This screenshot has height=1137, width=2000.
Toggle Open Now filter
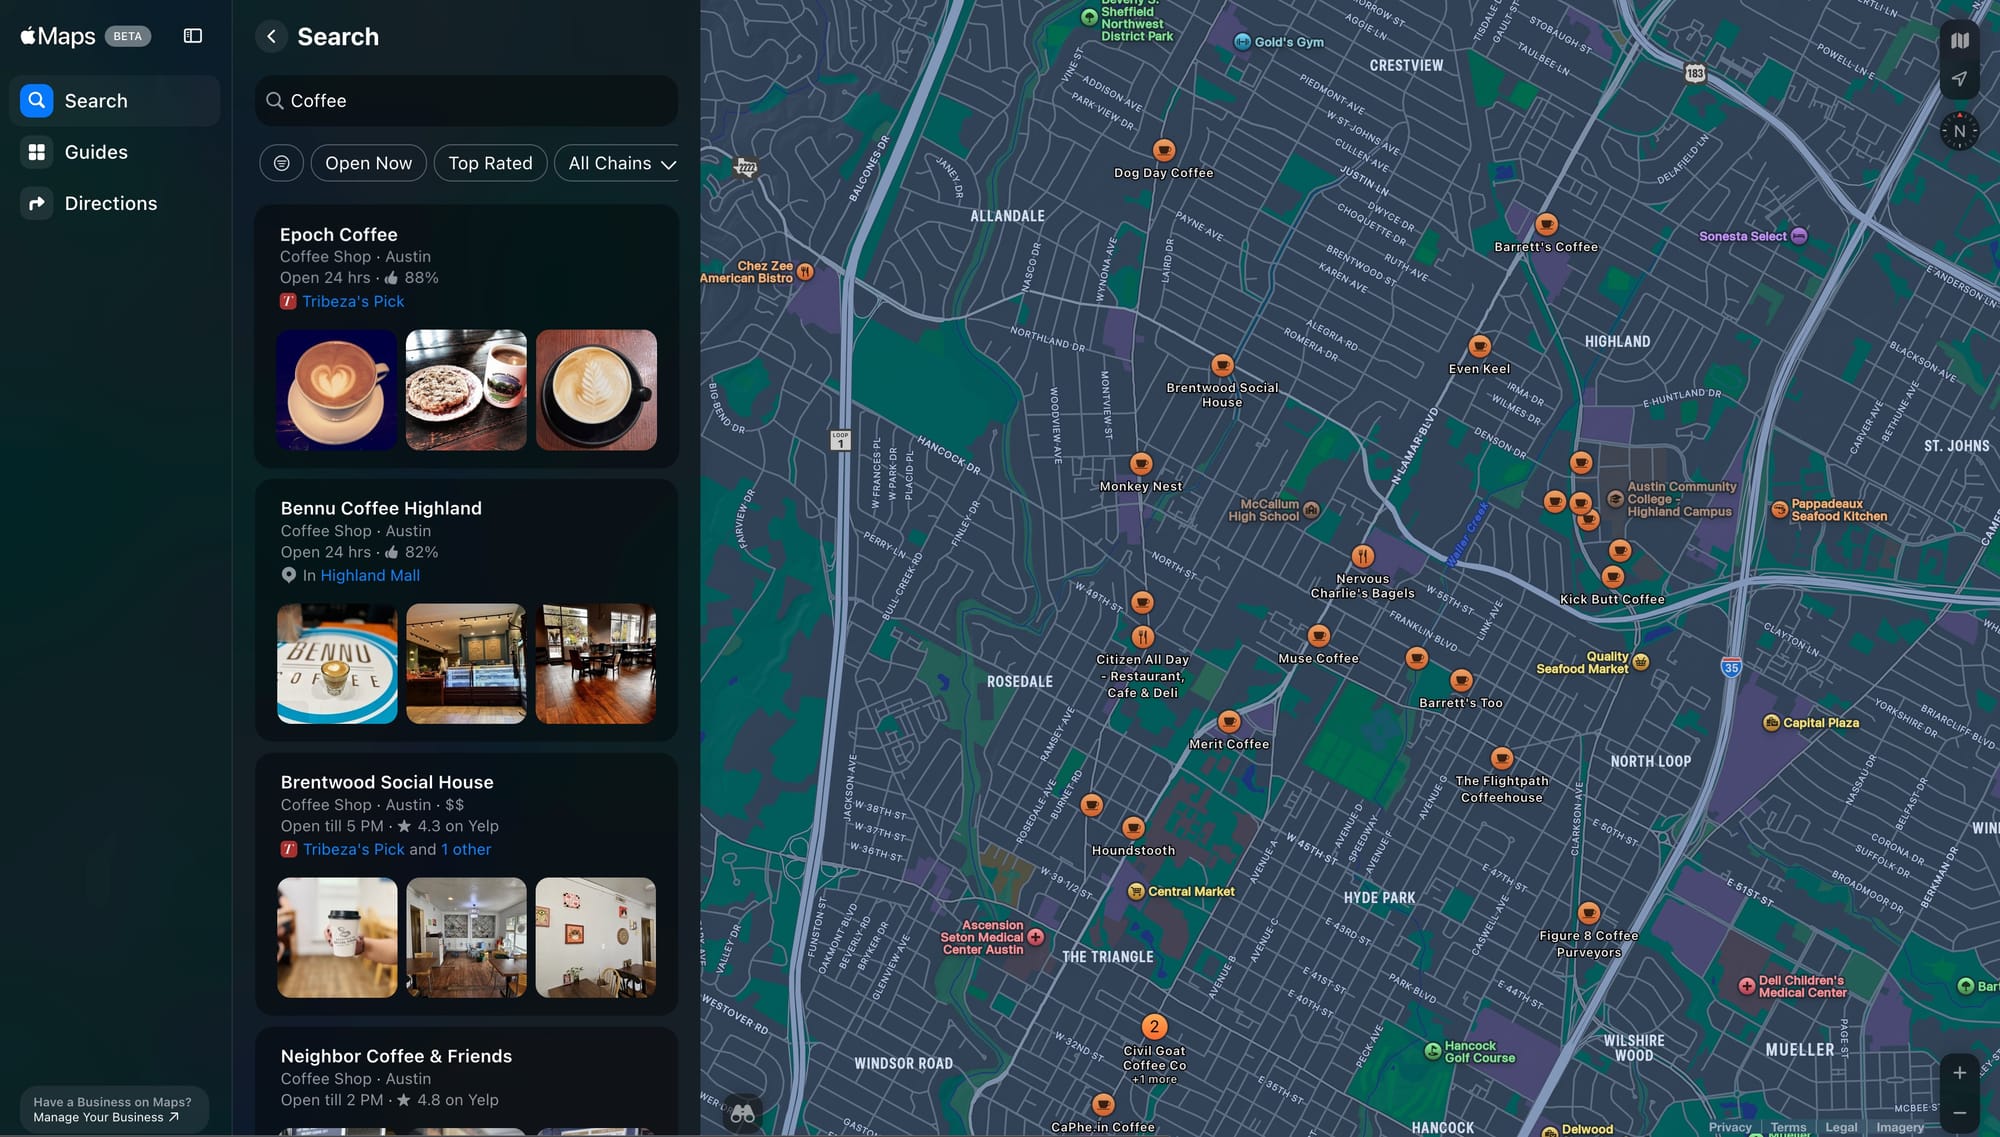(x=368, y=163)
